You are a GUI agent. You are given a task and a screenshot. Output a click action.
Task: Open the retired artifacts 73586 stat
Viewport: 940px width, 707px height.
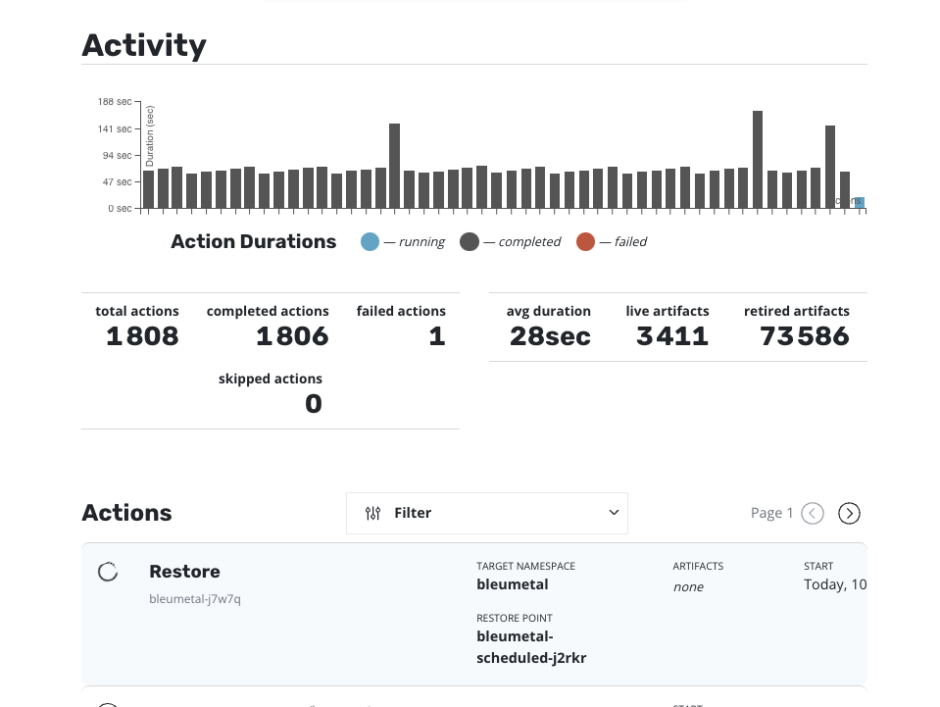tap(803, 336)
